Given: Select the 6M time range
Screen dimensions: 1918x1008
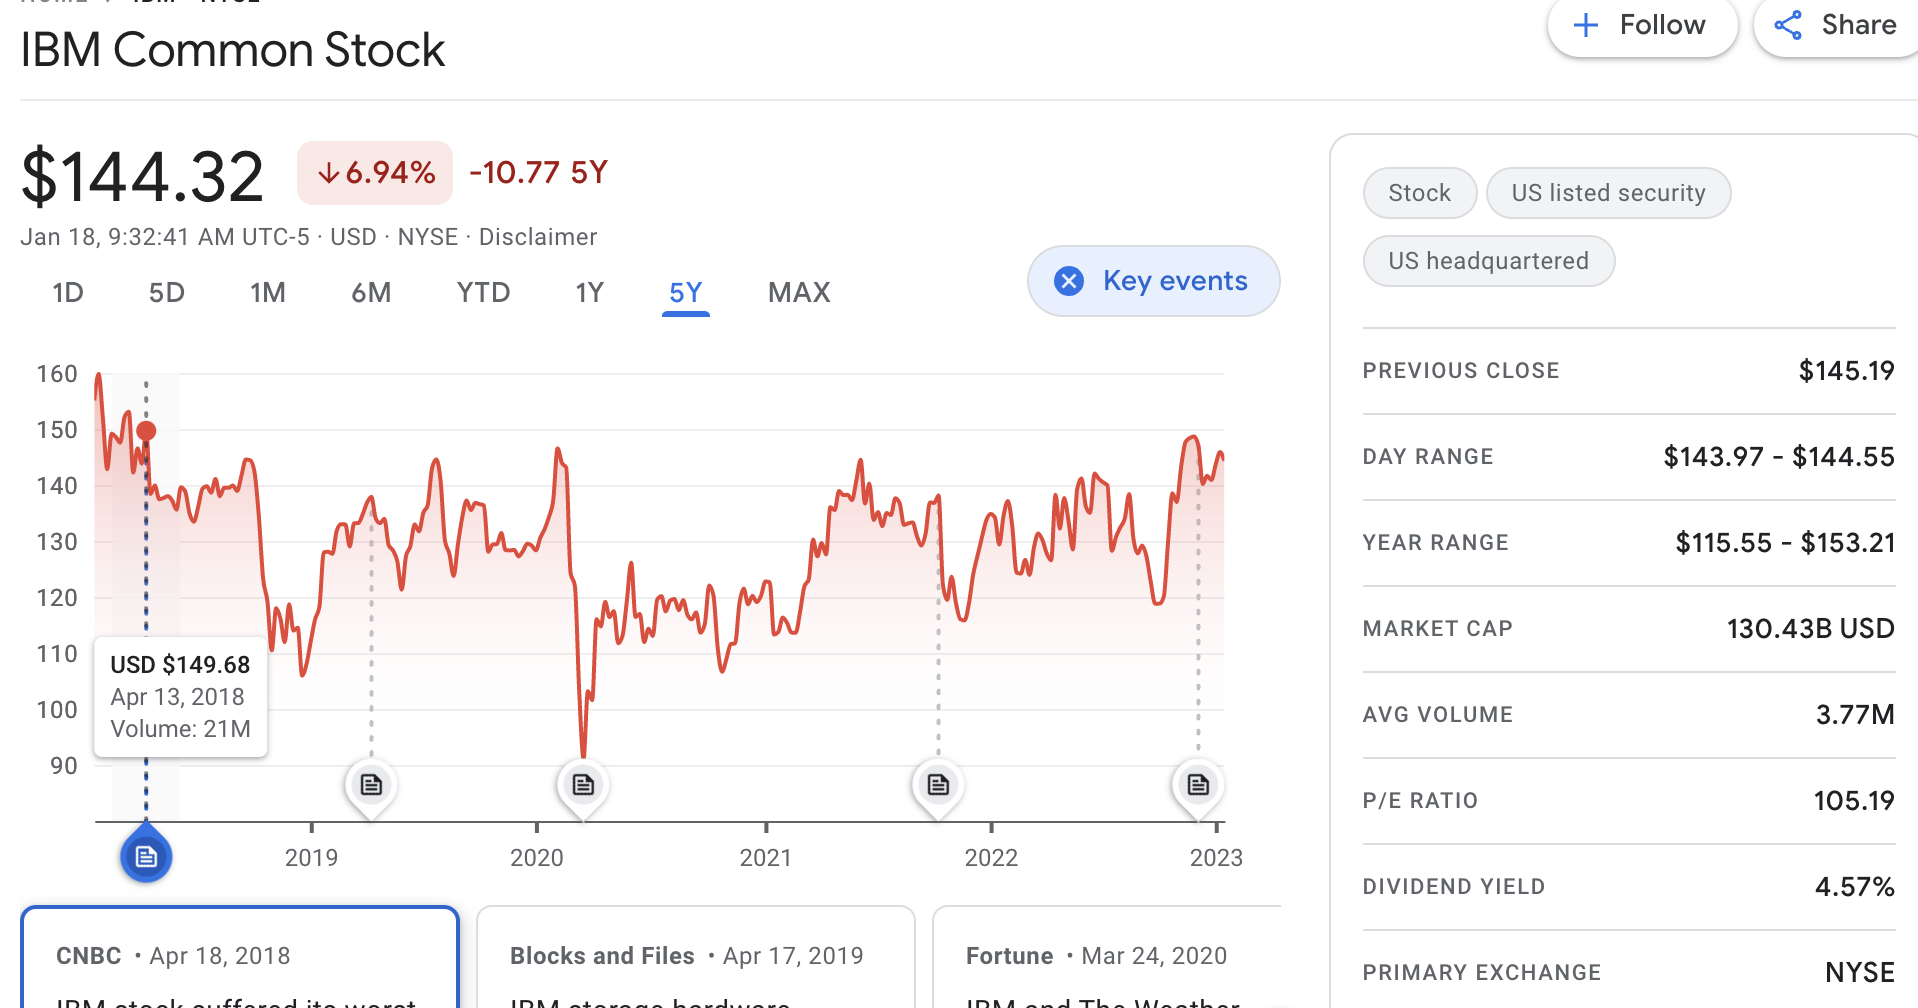Looking at the screenshot, I should coord(371,293).
